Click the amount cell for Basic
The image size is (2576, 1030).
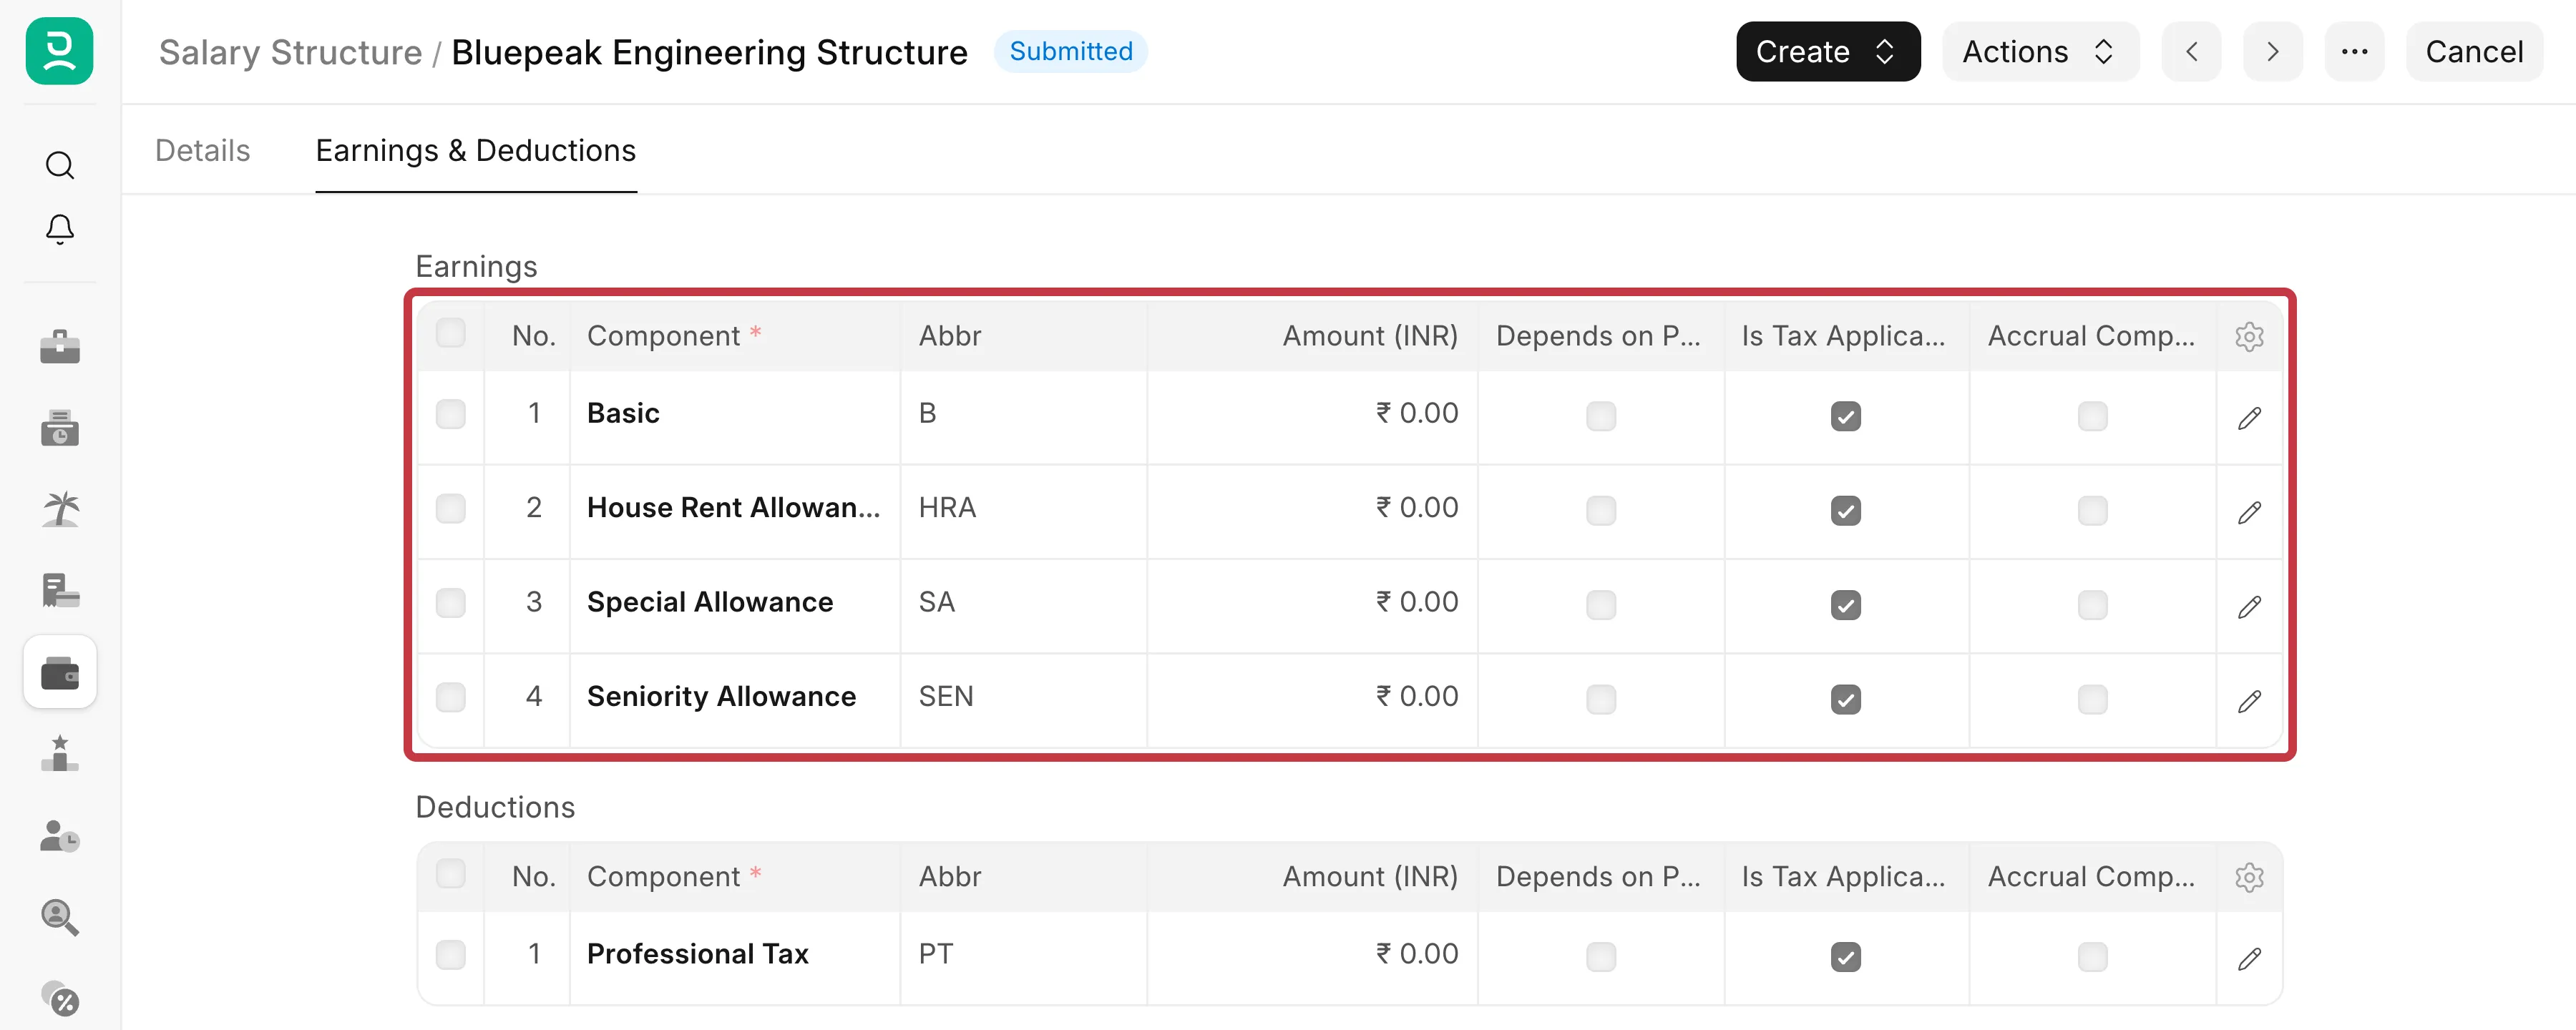1313,417
